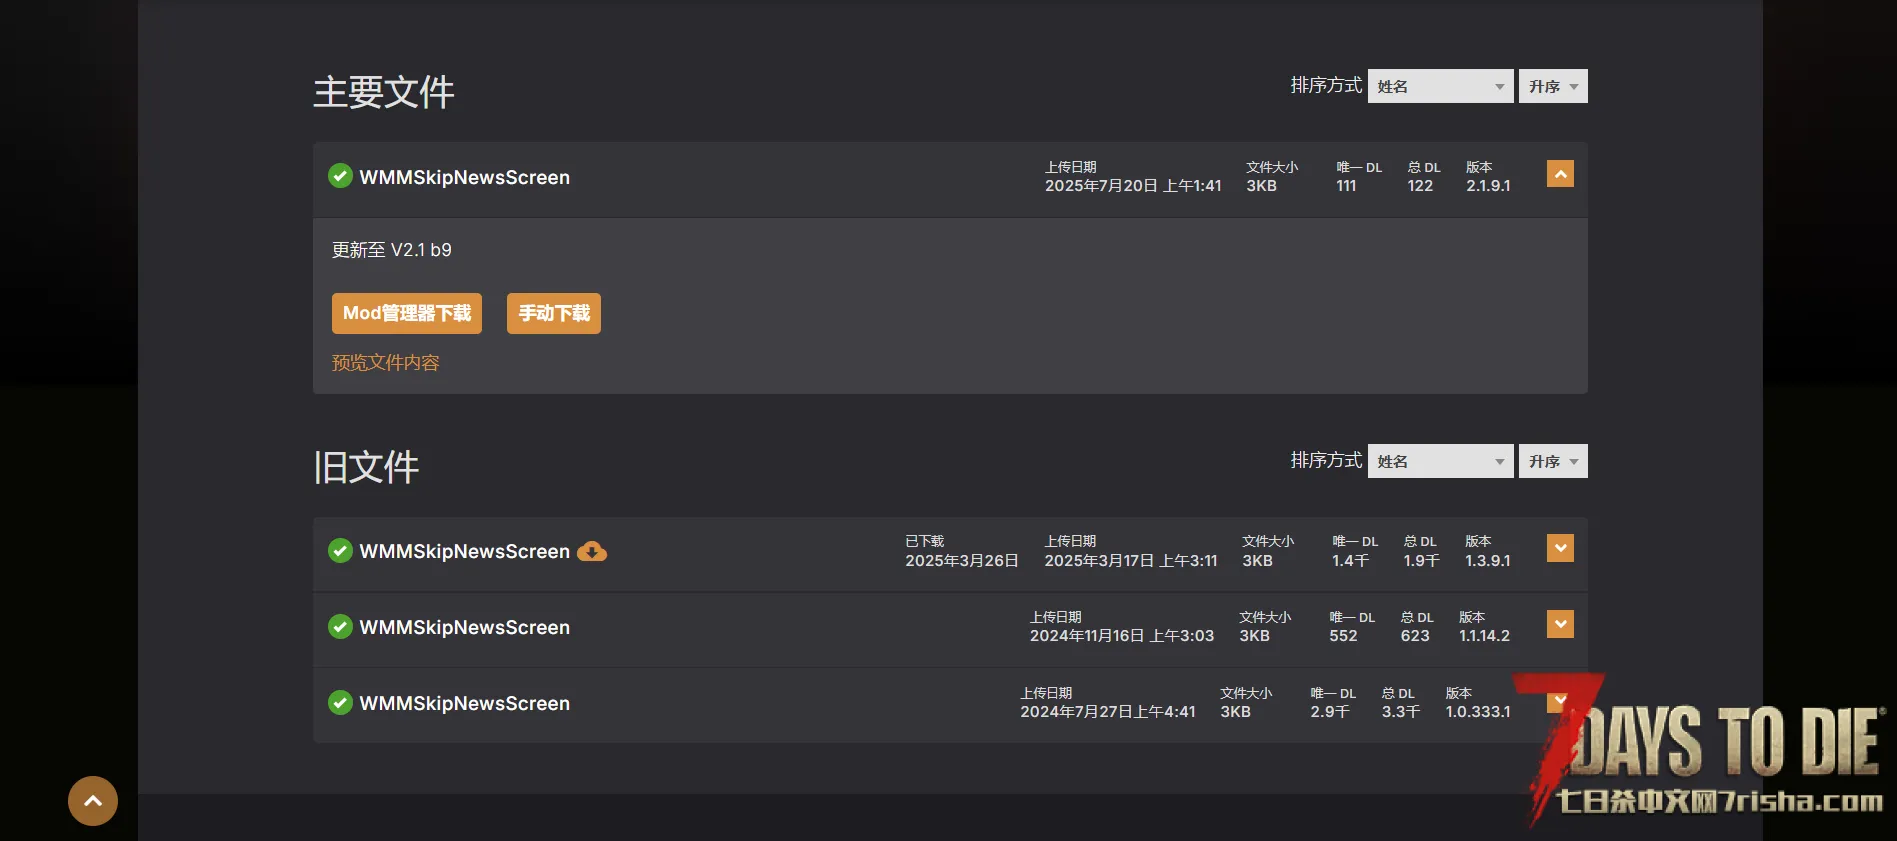Click the 主要文件 section heading

click(384, 92)
